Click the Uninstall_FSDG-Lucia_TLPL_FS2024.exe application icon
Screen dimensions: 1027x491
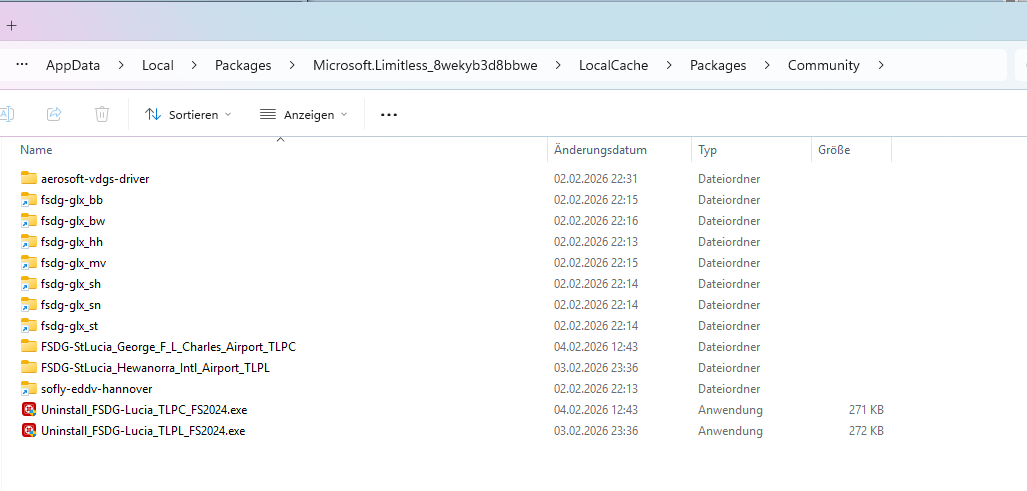[x=29, y=431]
